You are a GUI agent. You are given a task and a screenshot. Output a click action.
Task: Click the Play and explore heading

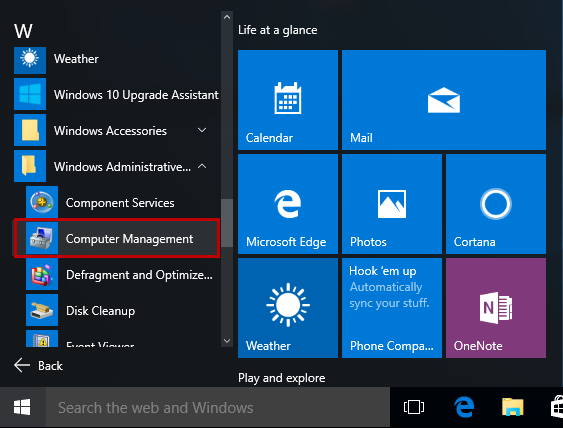point(282,378)
